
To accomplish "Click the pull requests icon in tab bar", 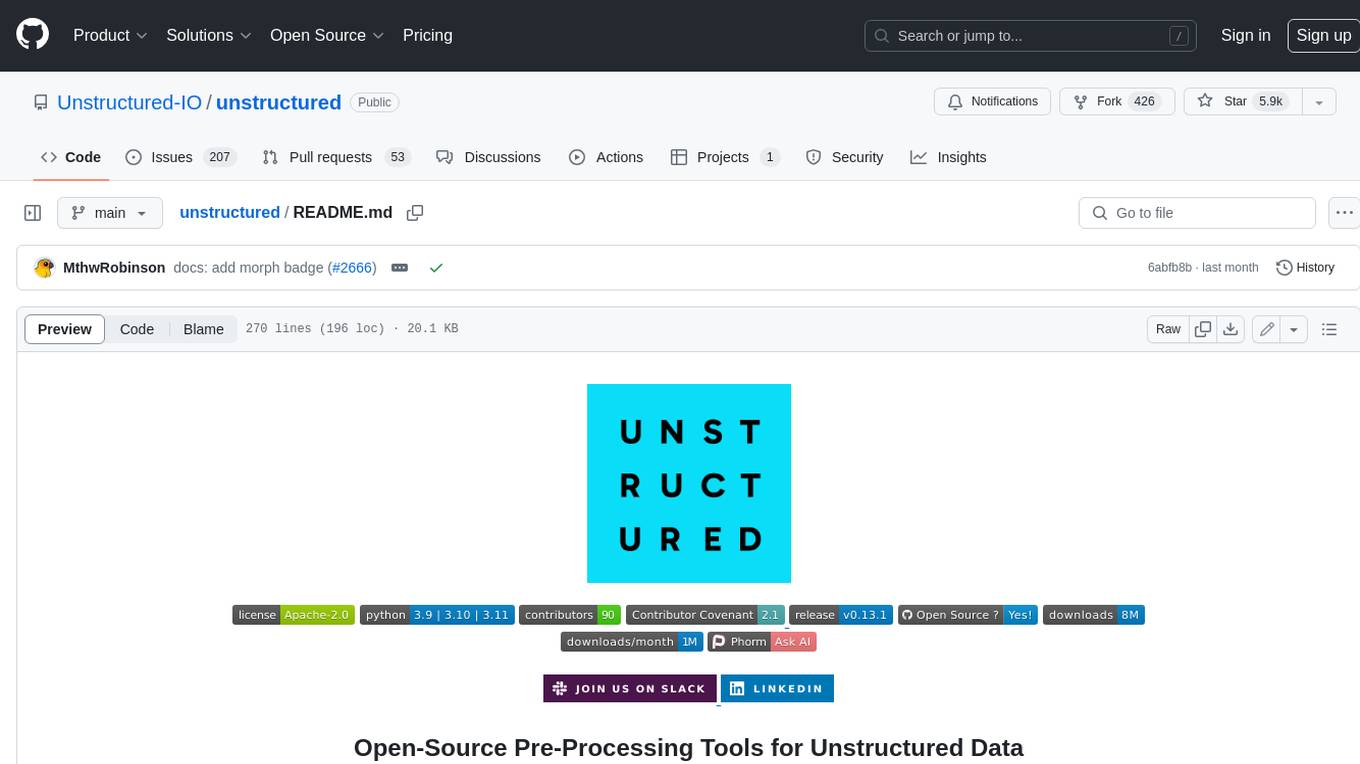I will click(270, 157).
